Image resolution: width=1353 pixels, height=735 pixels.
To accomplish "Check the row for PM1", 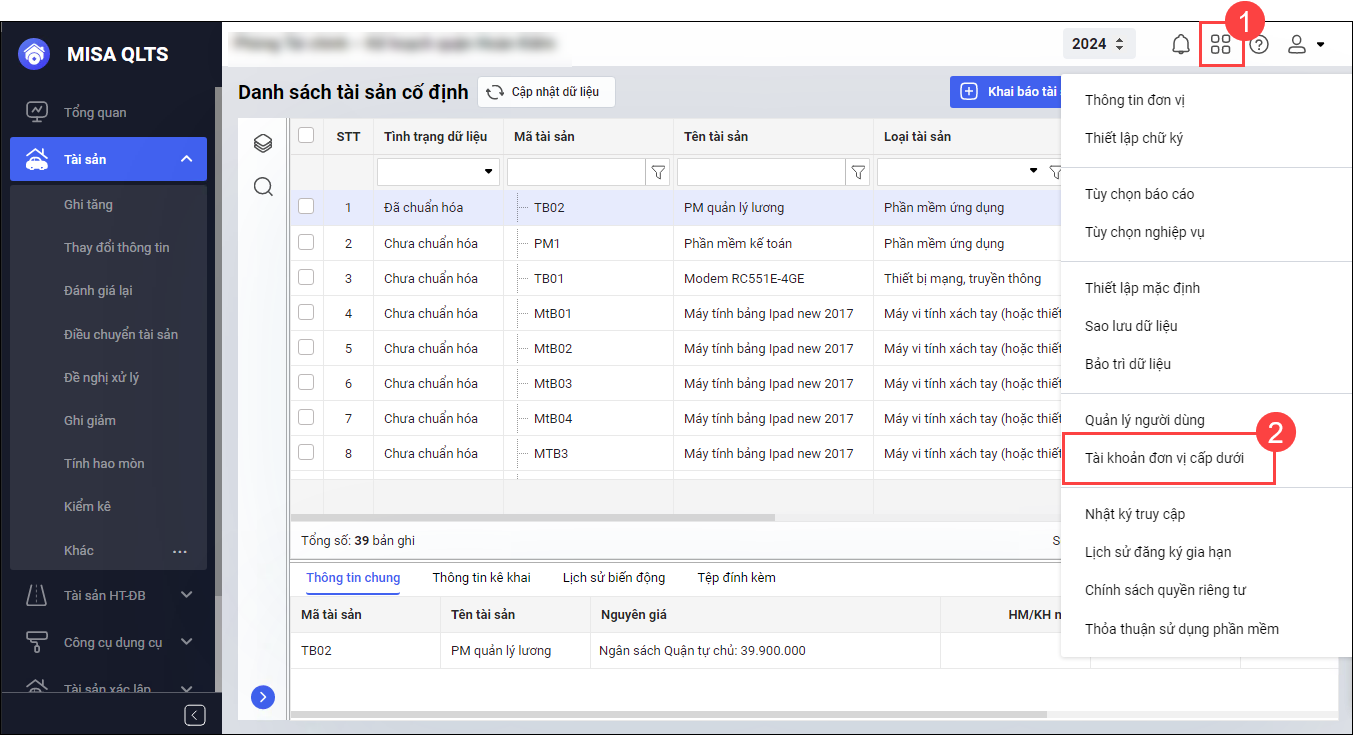I will point(306,242).
